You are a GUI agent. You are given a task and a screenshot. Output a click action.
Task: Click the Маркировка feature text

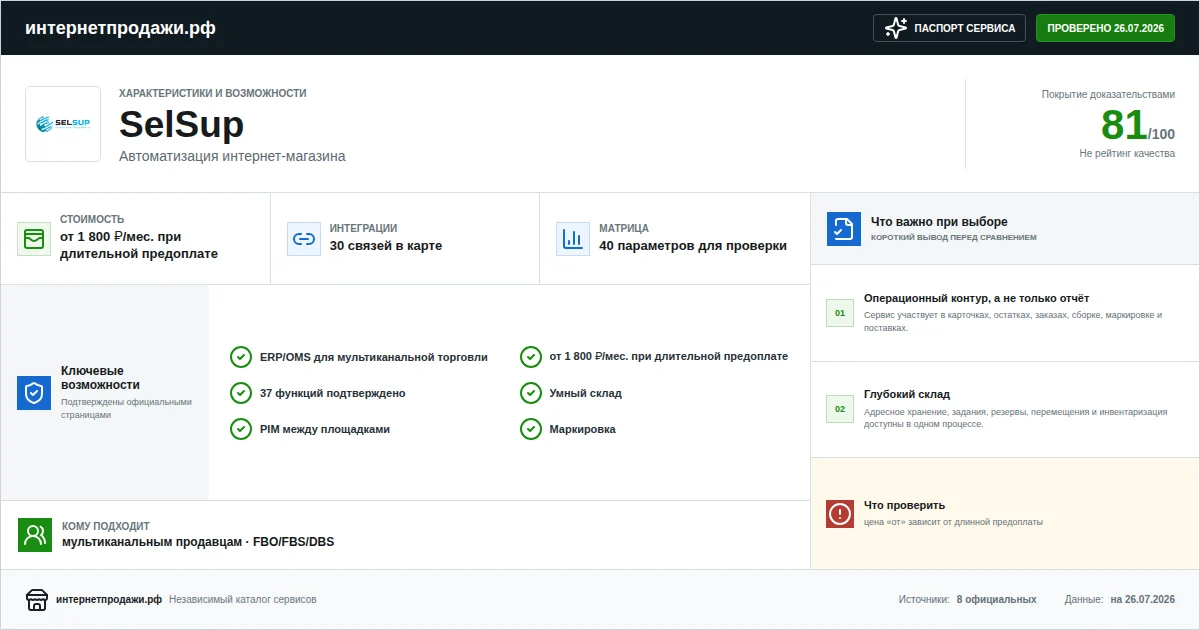click(x=583, y=429)
